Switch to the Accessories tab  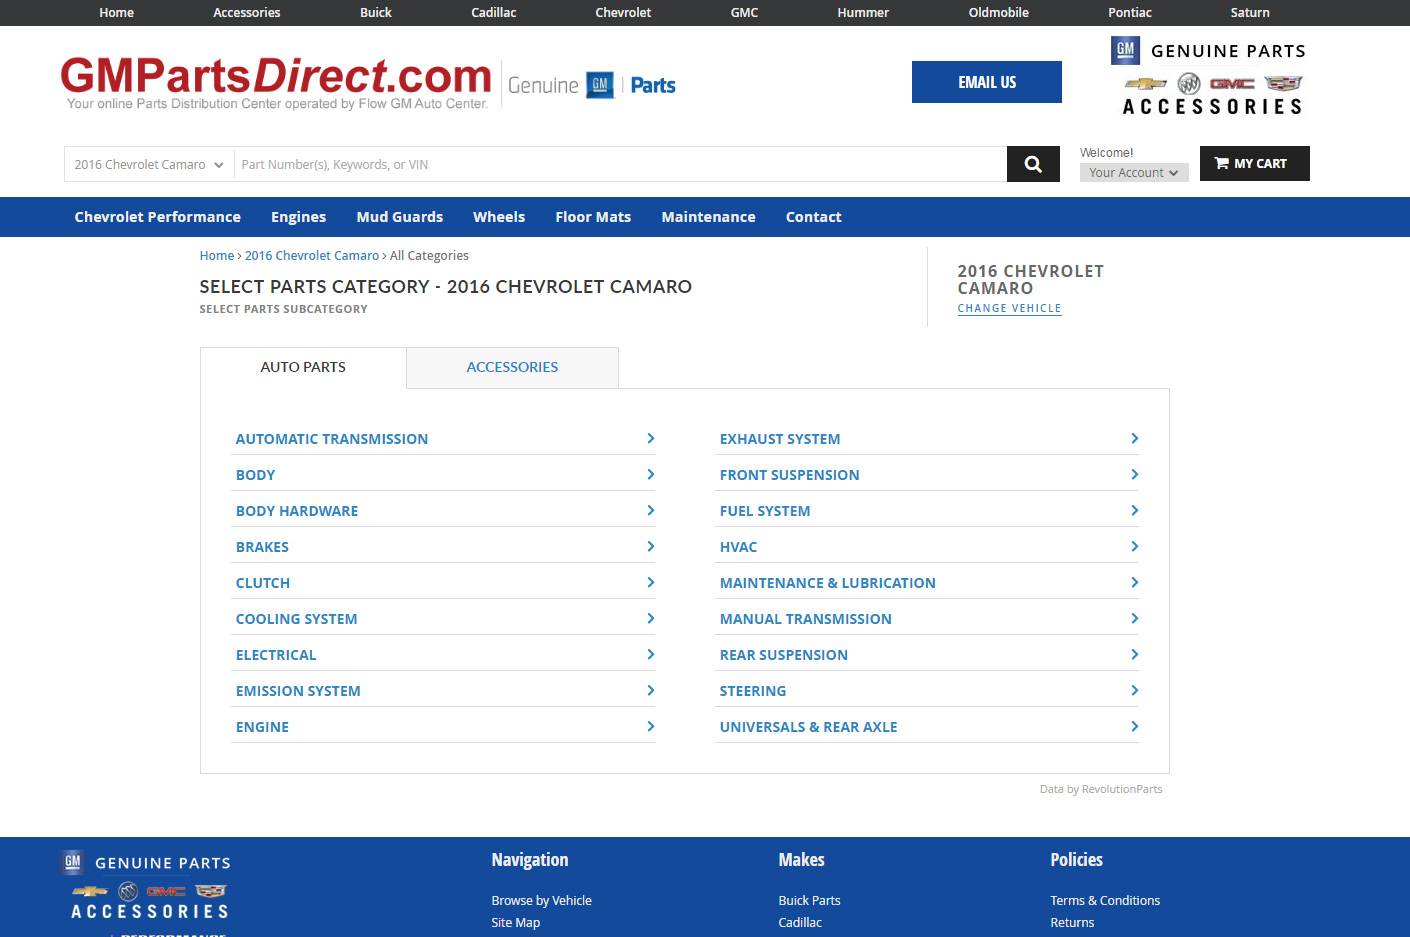point(512,367)
